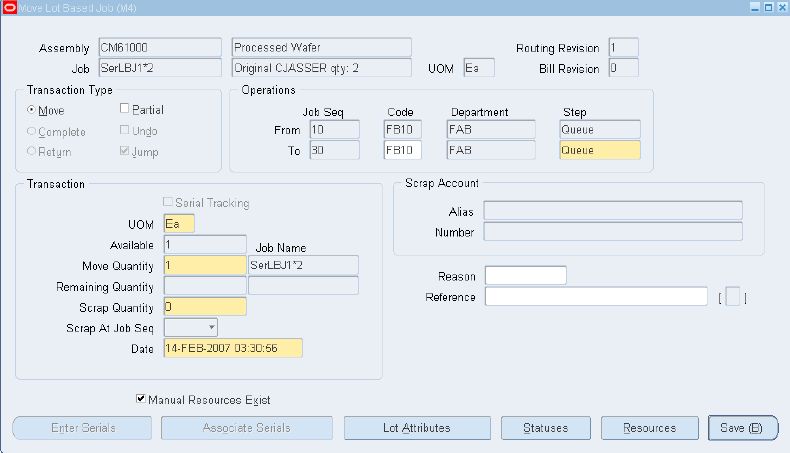Click the To Code field

[403, 150]
